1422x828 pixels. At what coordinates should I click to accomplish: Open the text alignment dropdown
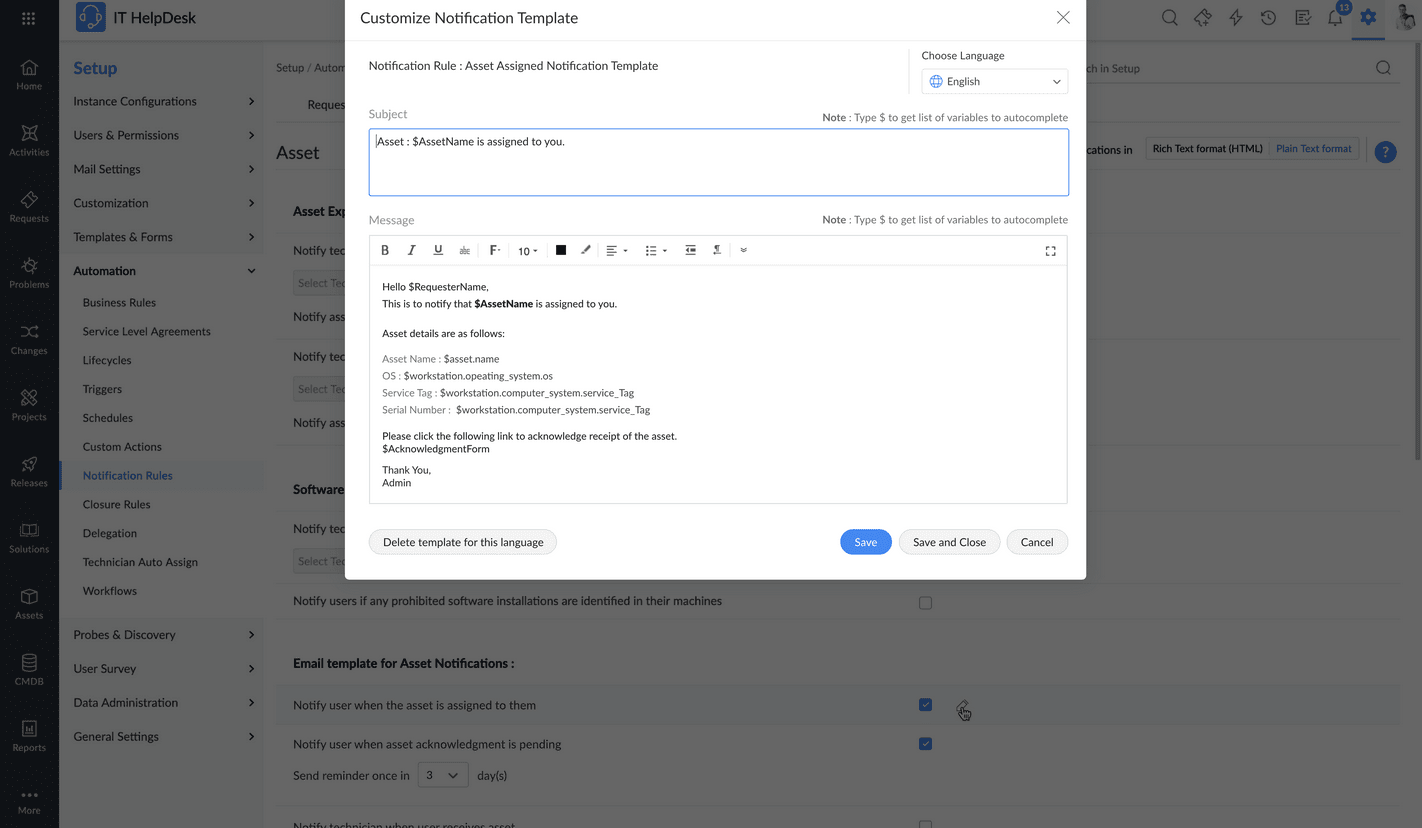coord(616,251)
